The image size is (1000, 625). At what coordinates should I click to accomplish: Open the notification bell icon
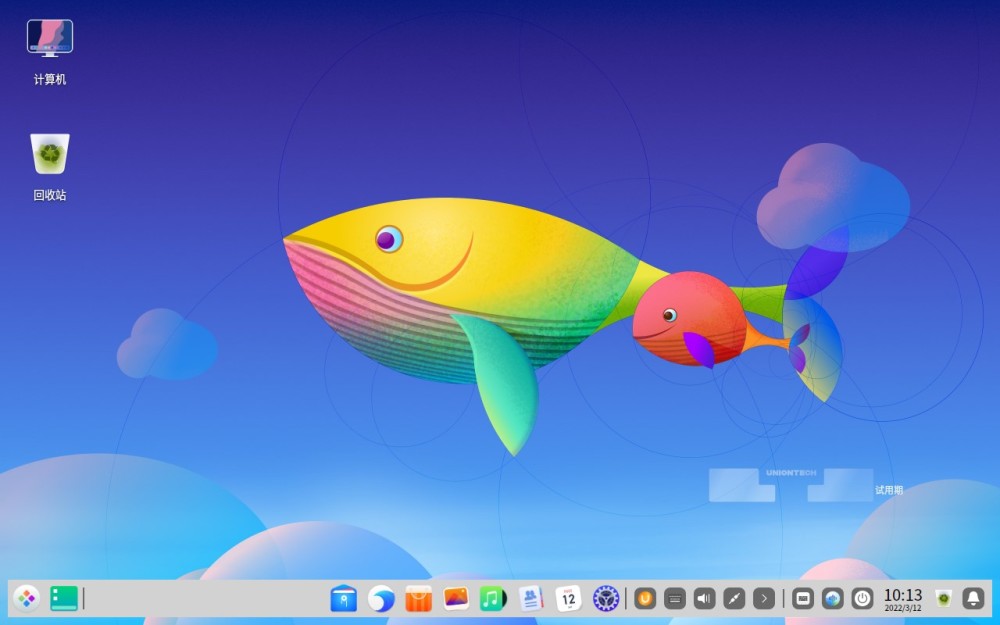973,598
